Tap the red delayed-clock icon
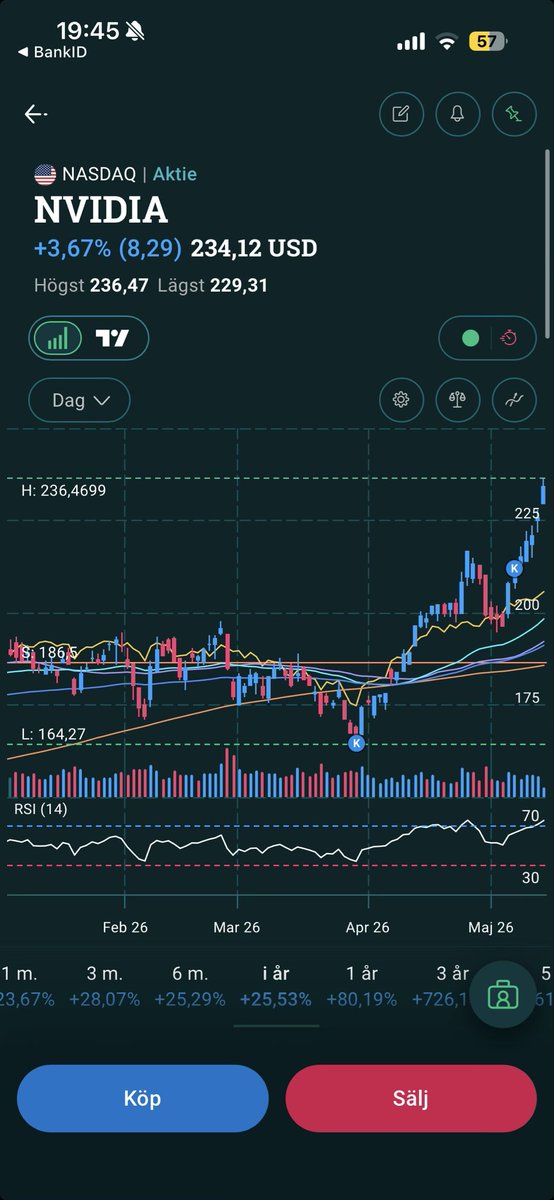Image resolution: width=554 pixels, height=1200 pixels. click(509, 338)
